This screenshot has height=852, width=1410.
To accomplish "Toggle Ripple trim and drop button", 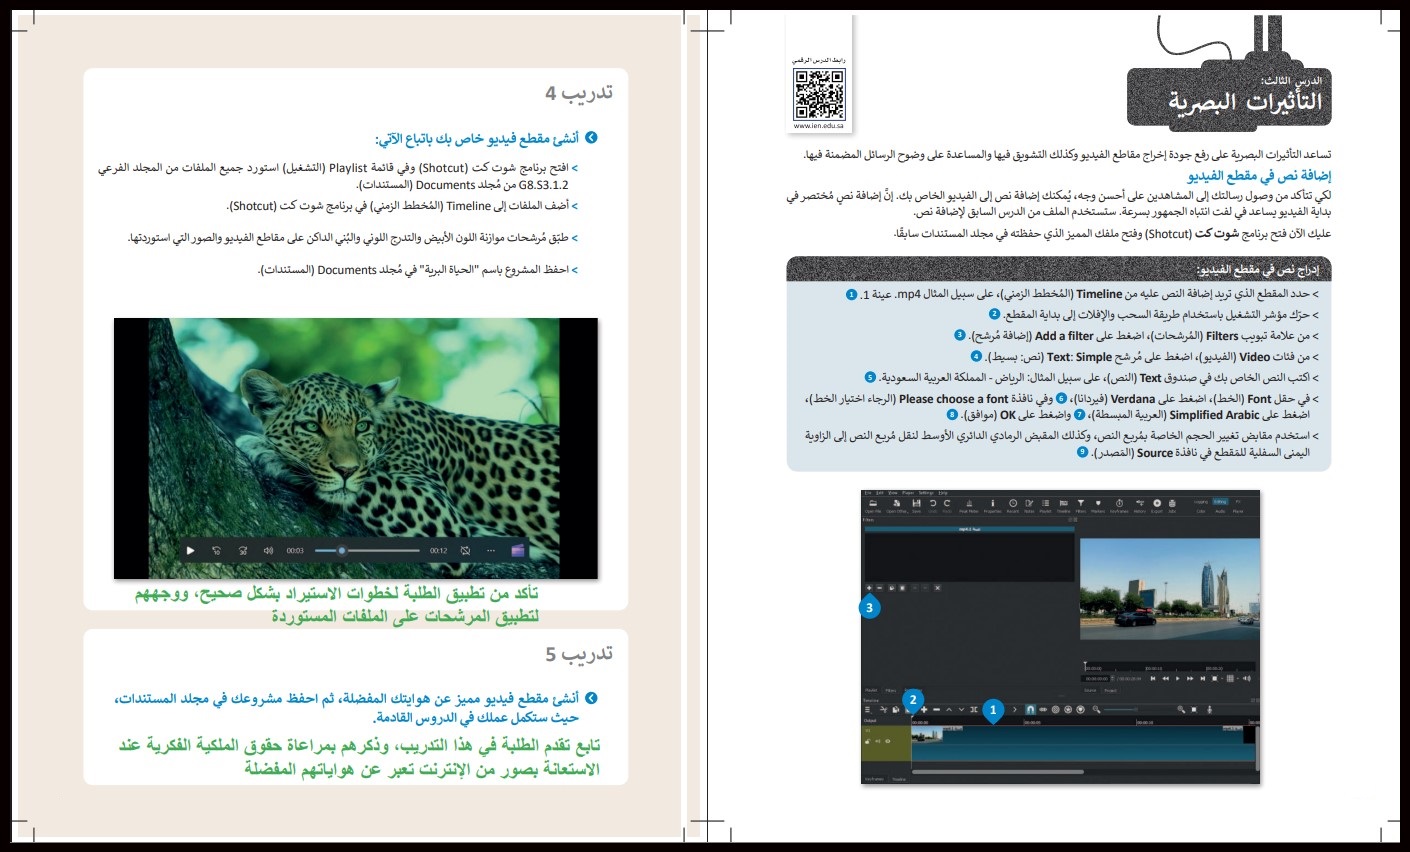I will pyautogui.click(x=1056, y=710).
